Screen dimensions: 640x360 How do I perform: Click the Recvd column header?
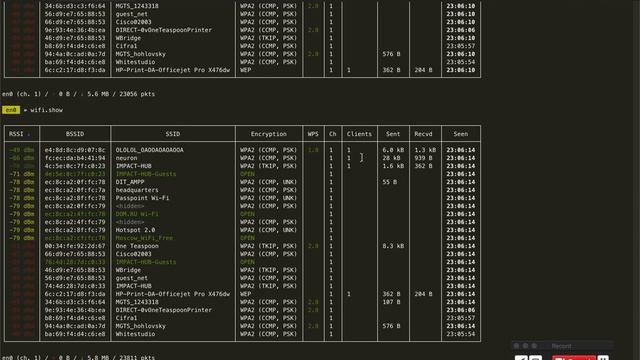[423, 134]
